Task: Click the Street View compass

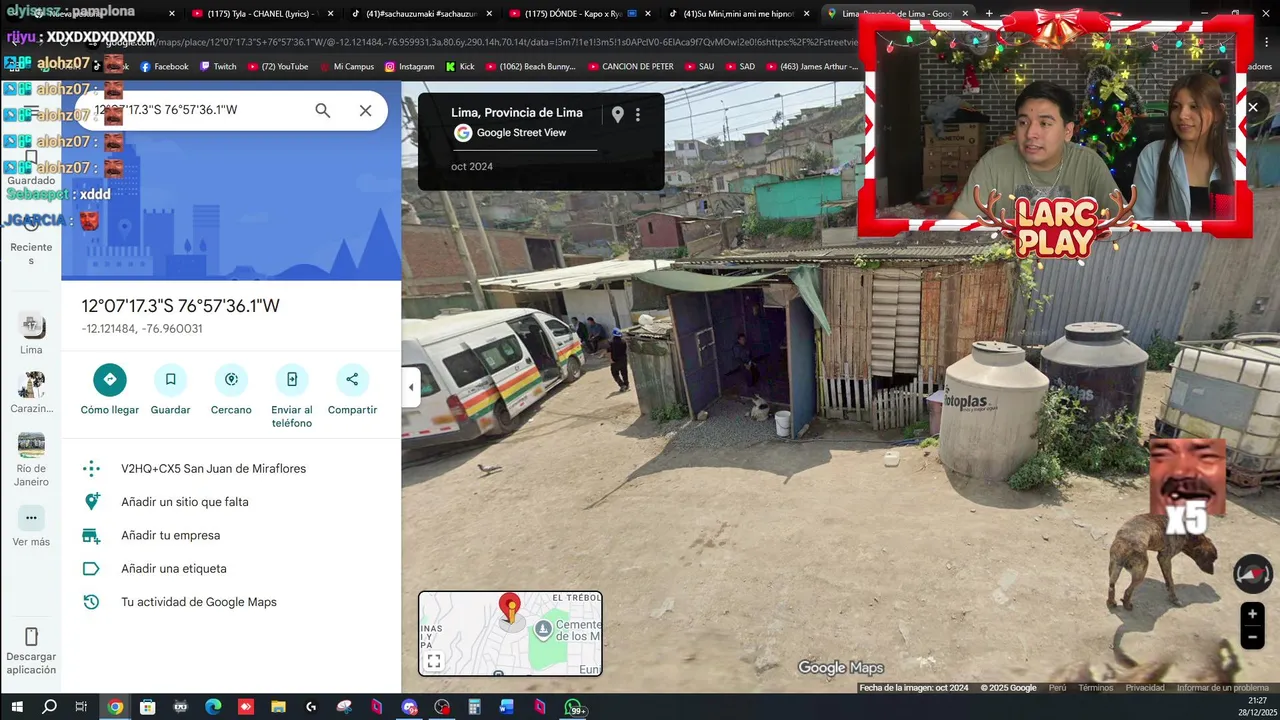Action: pyautogui.click(x=1252, y=574)
